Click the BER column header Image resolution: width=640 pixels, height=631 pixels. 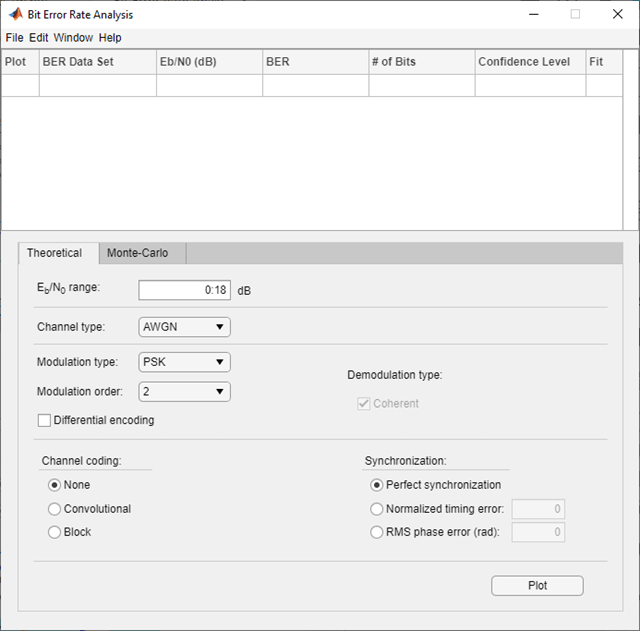[x=316, y=62]
